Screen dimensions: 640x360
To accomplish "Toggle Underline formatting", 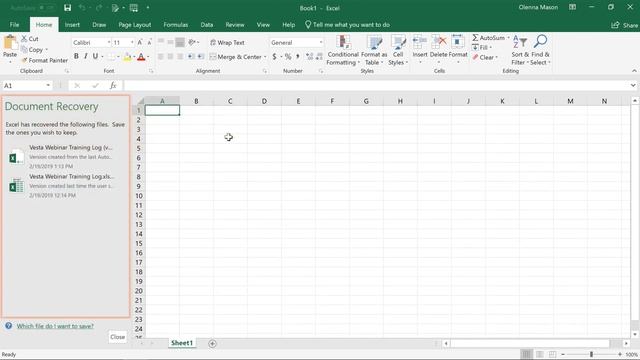I will (95, 56).
